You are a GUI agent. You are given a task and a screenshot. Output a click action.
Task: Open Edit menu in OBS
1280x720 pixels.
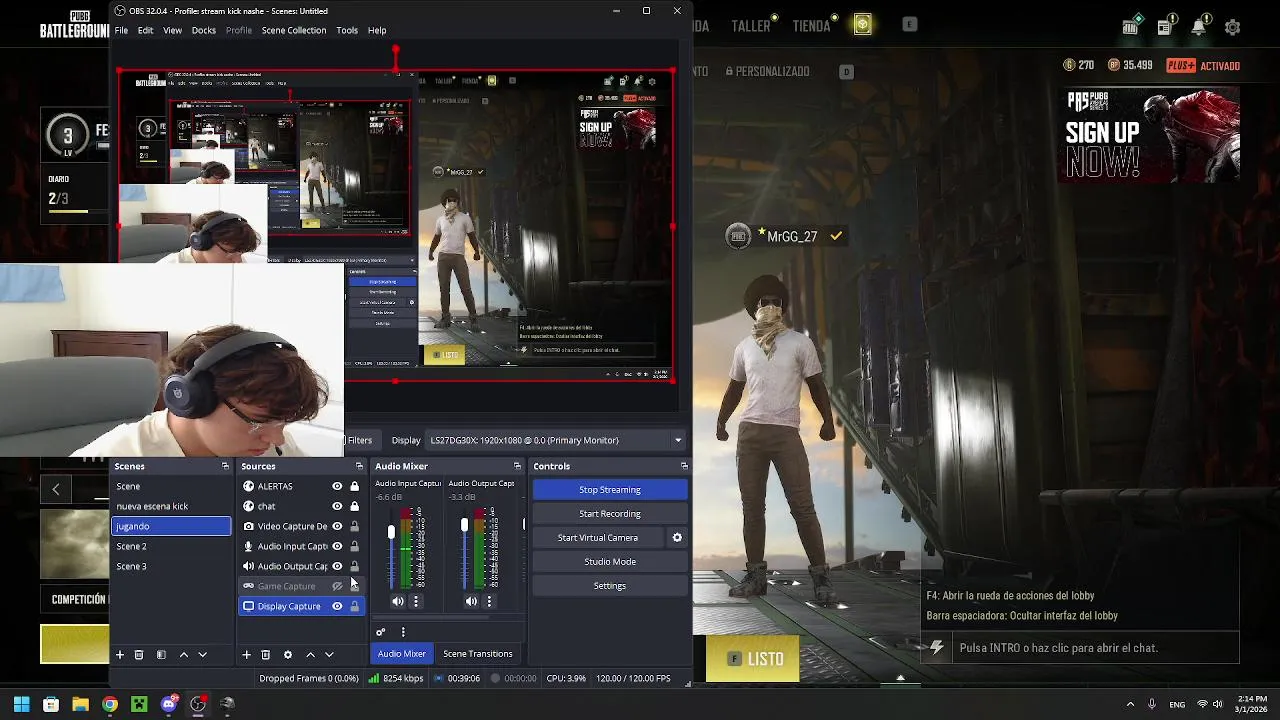(145, 30)
